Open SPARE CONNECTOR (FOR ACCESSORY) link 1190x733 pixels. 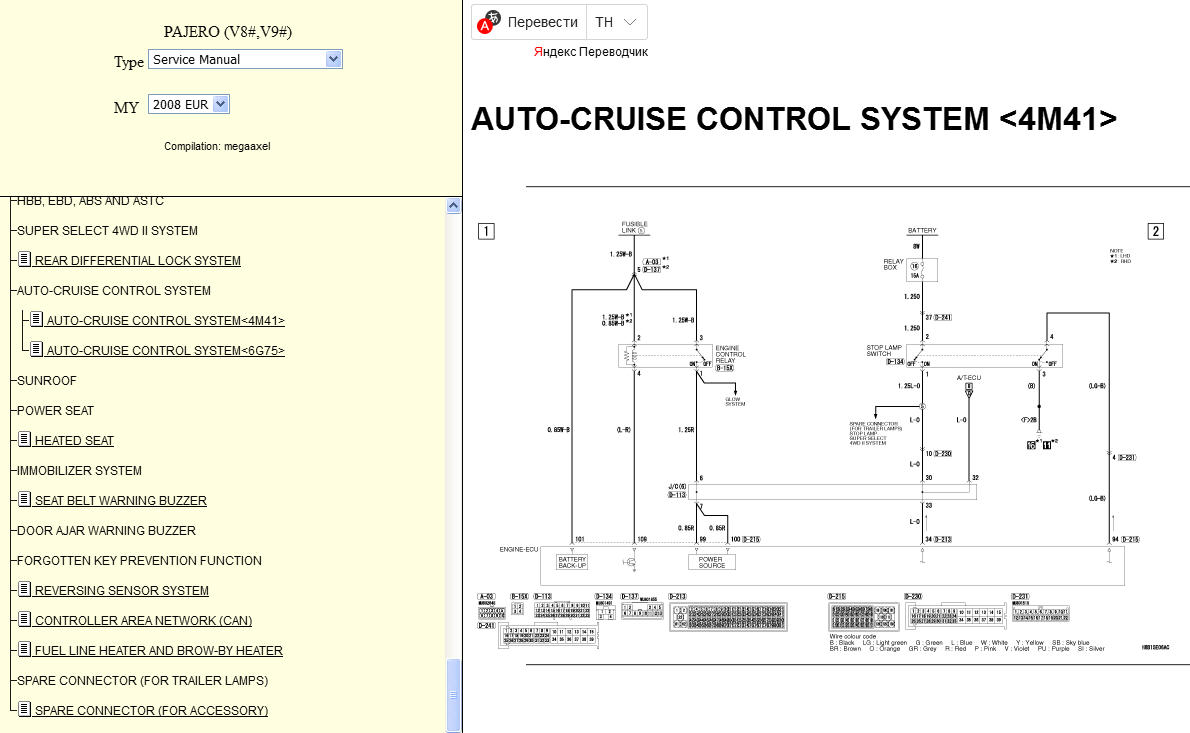pos(151,710)
